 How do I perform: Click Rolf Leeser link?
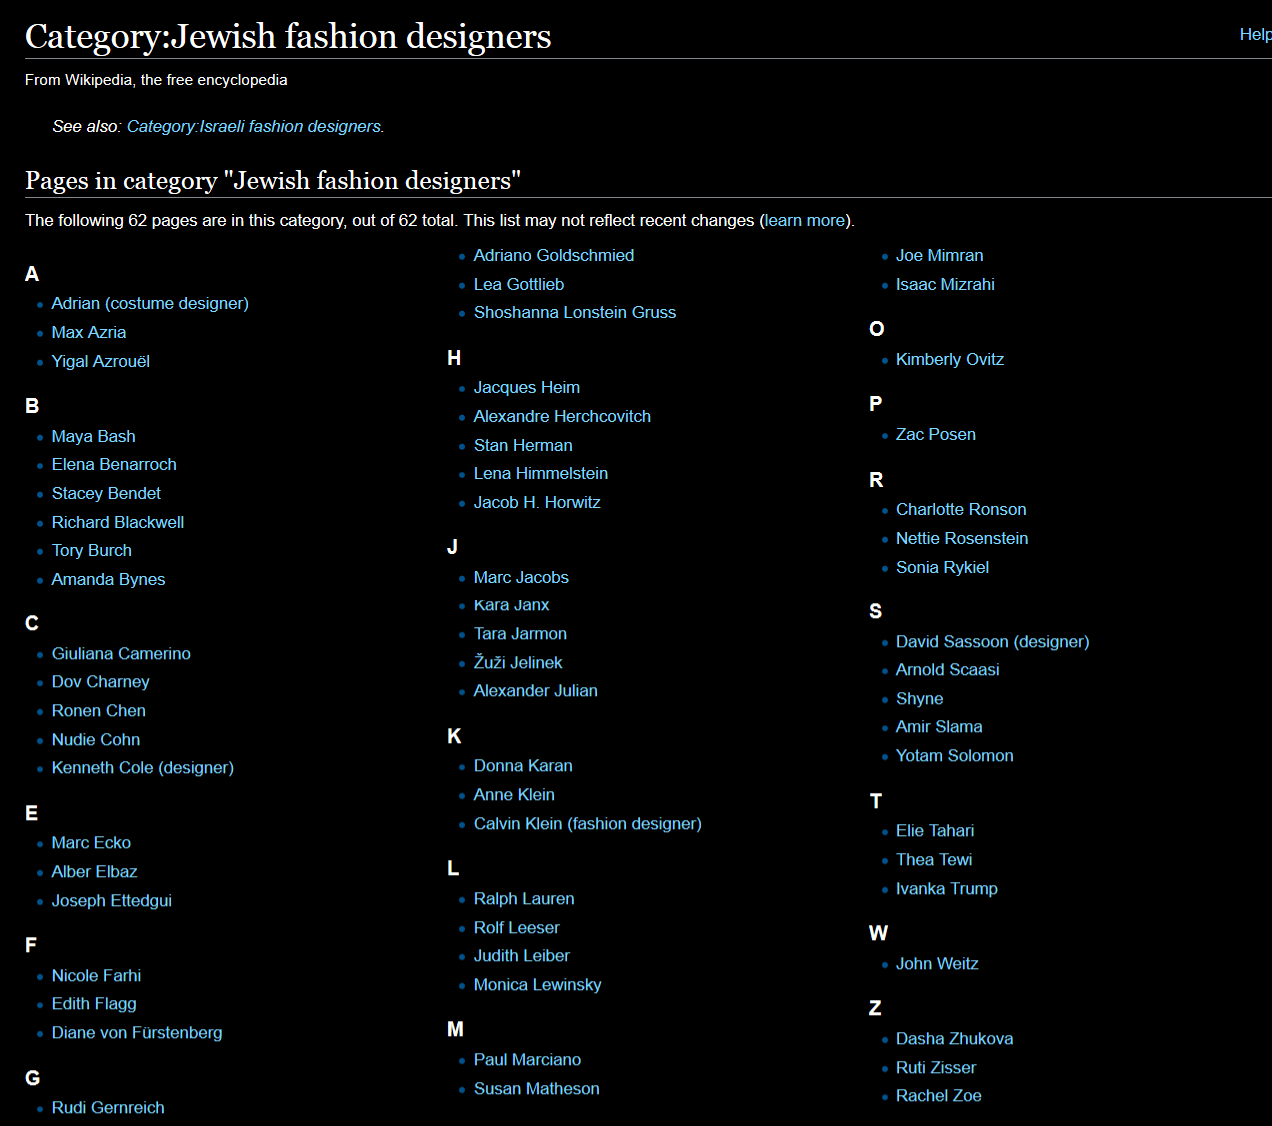[x=517, y=927]
